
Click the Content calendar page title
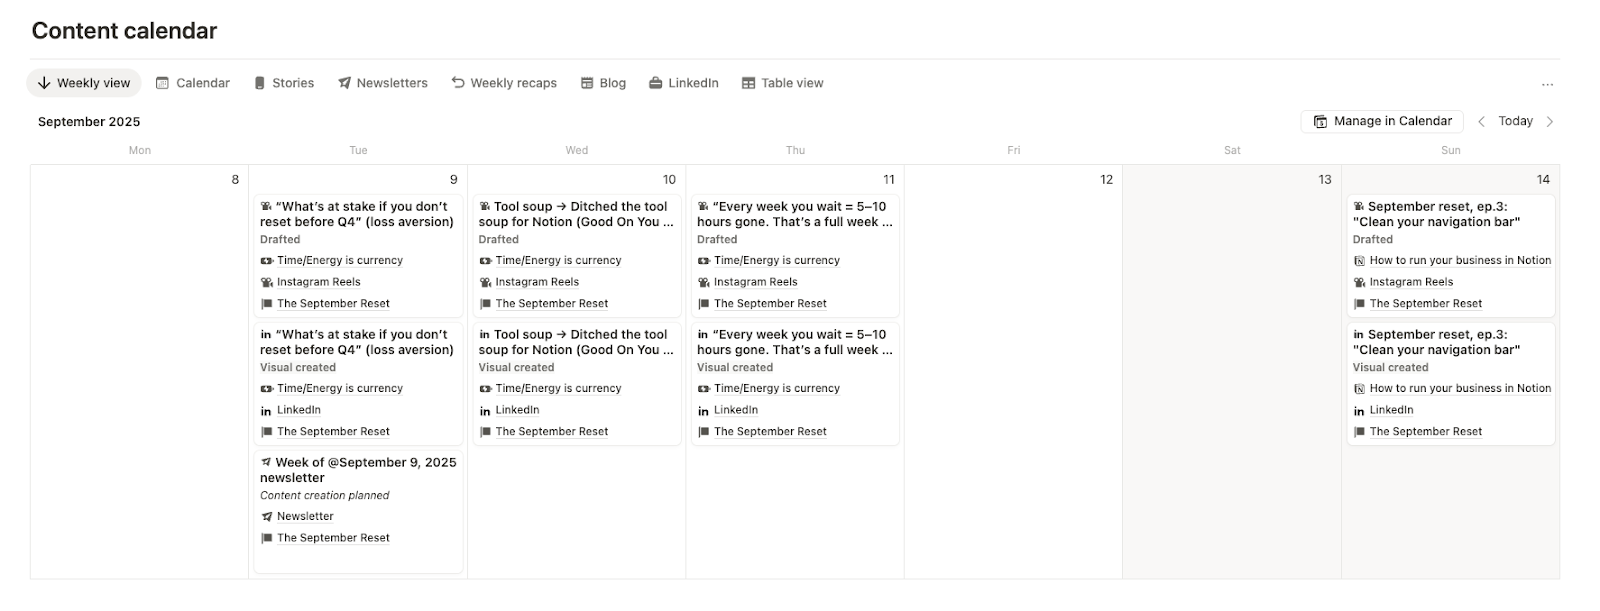click(124, 31)
